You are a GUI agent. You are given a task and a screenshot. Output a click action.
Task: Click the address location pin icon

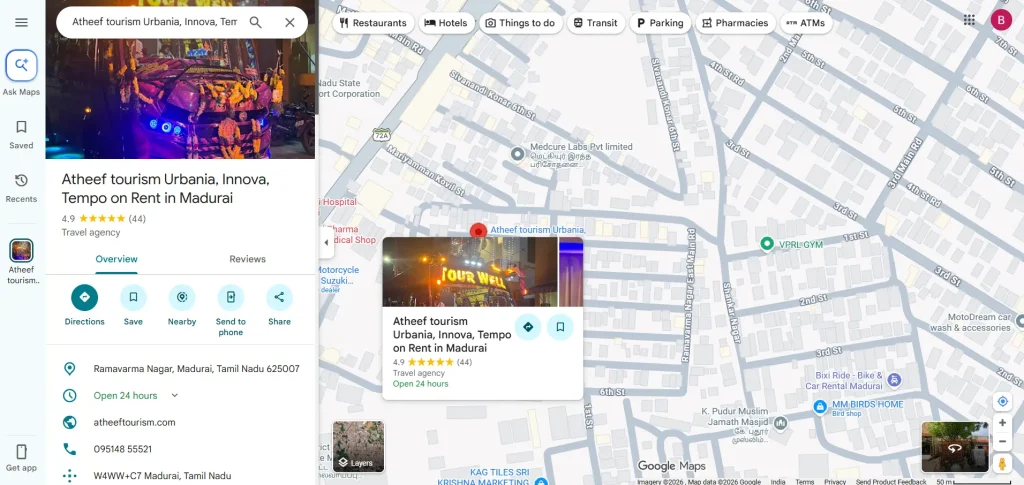[69, 369]
